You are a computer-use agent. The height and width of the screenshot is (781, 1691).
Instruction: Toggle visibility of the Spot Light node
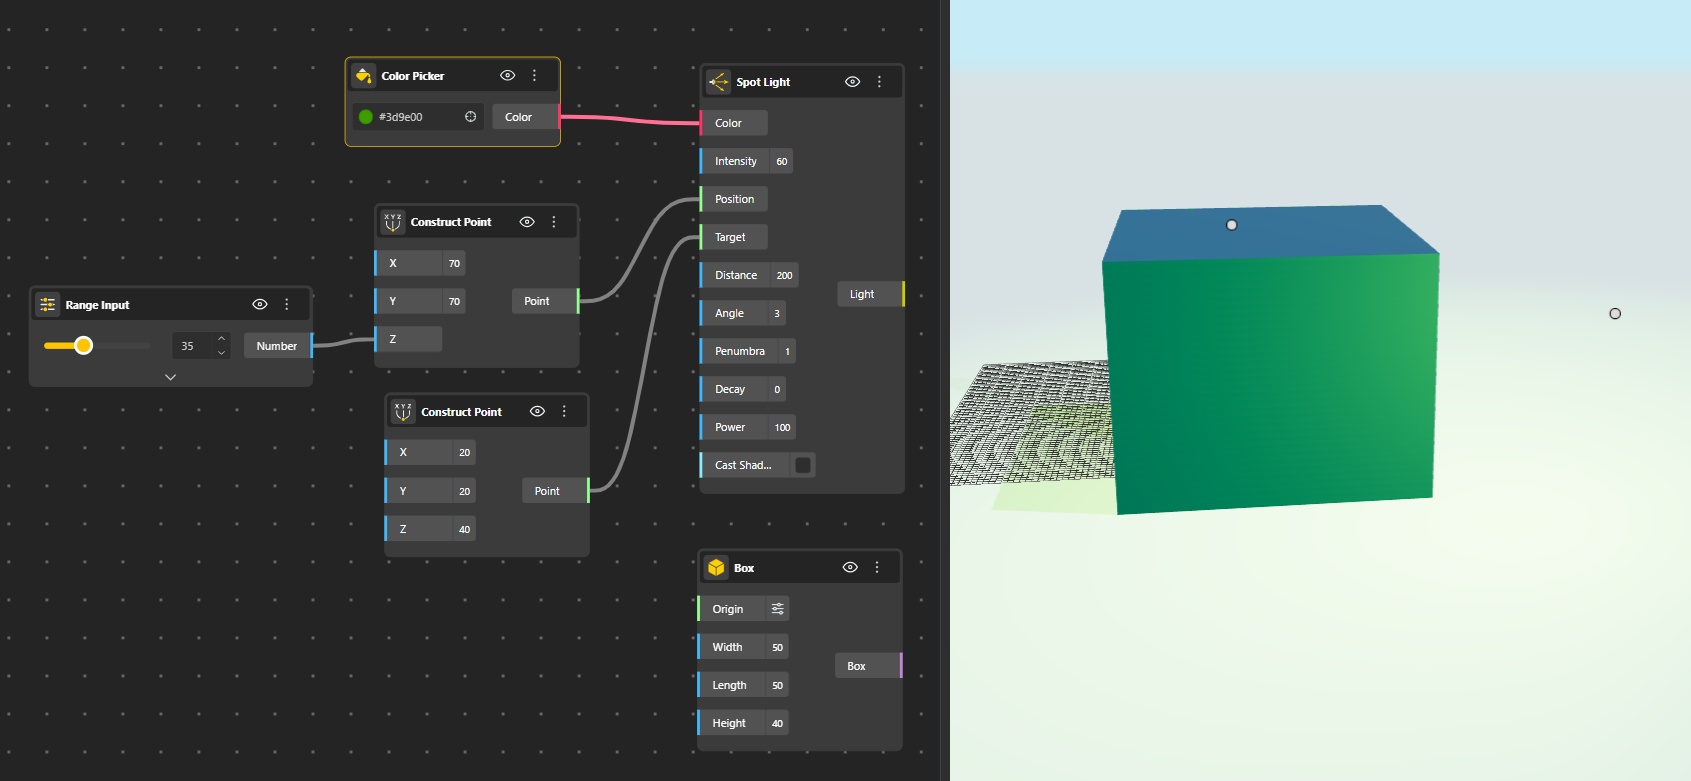852,82
